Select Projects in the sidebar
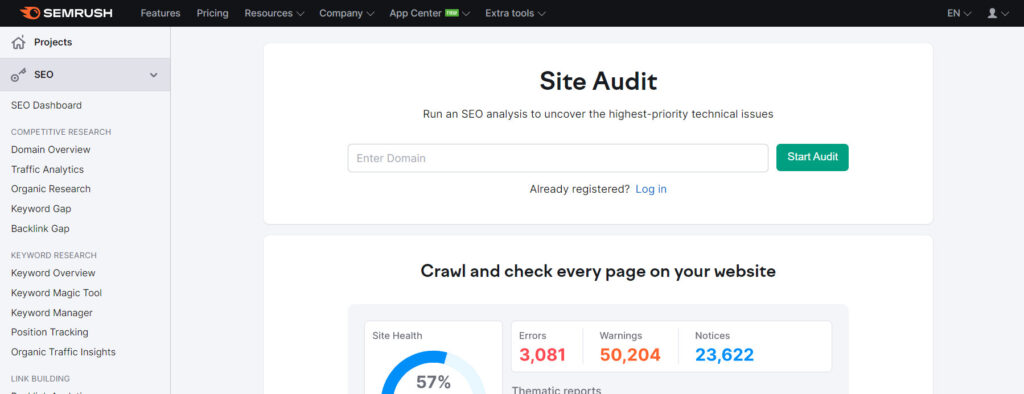The height and width of the screenshot is (394, 1024). (53, 42)
